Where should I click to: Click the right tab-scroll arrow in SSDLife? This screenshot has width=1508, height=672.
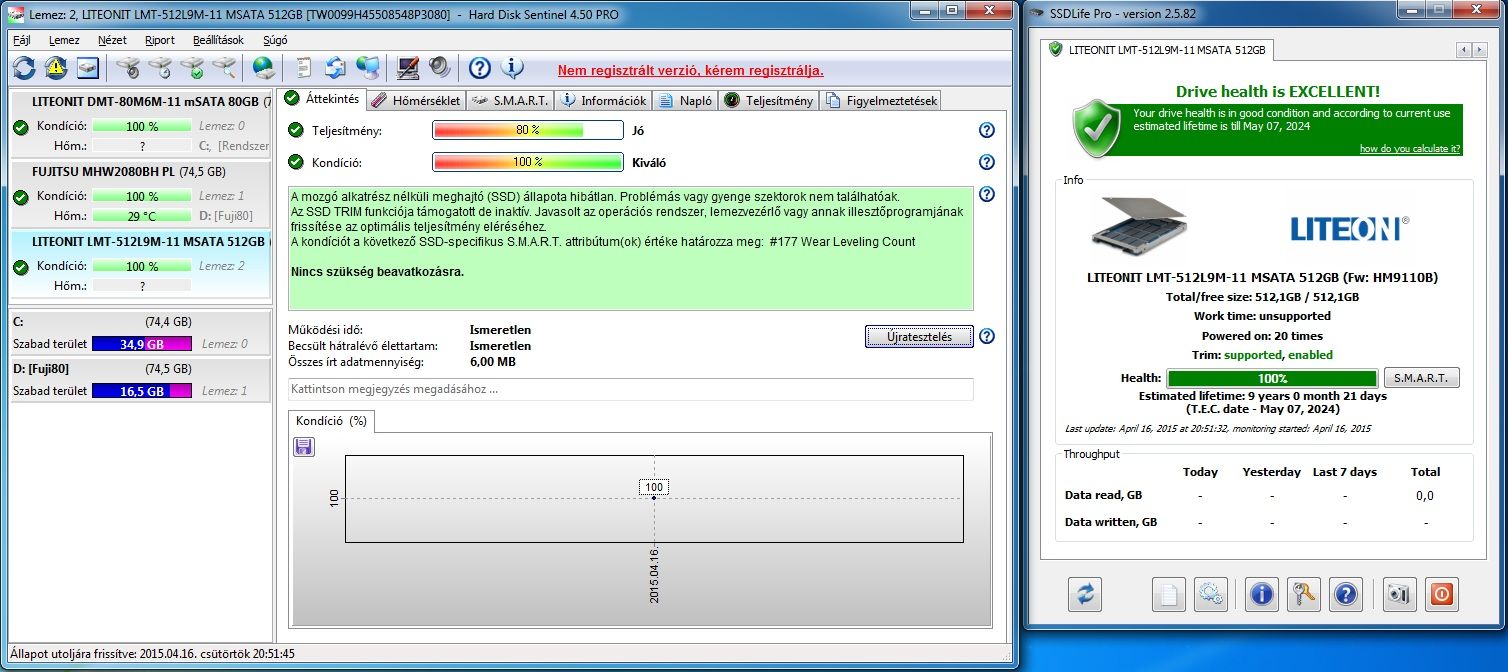pos(1478,49)
